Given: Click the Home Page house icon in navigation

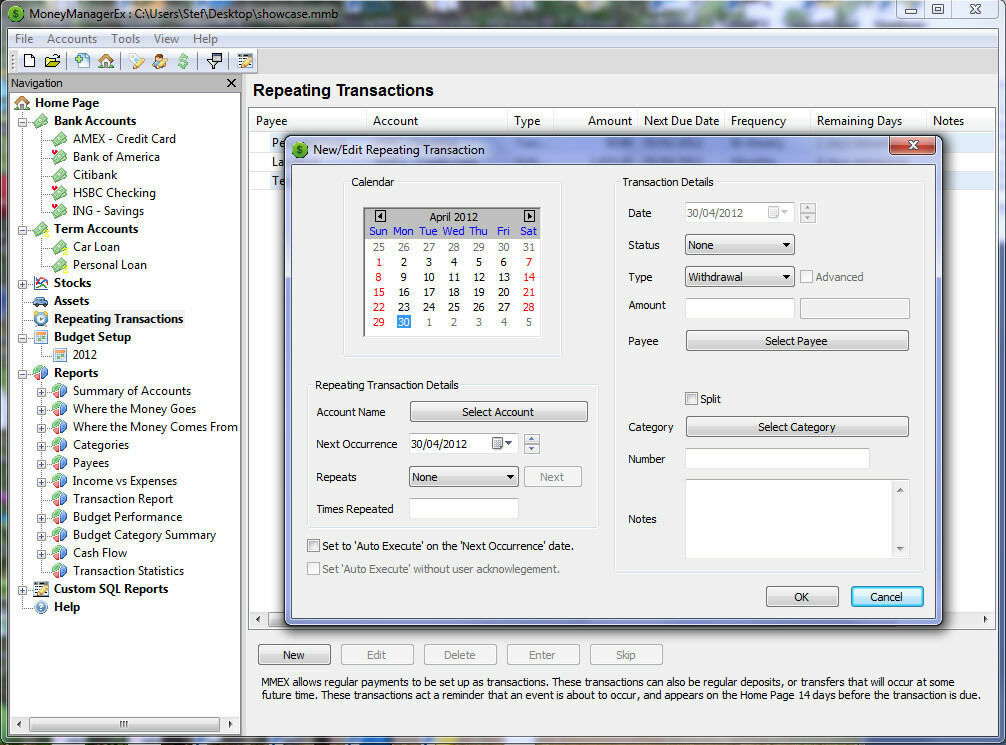Looking at the screenshot, I should [22, 103].
